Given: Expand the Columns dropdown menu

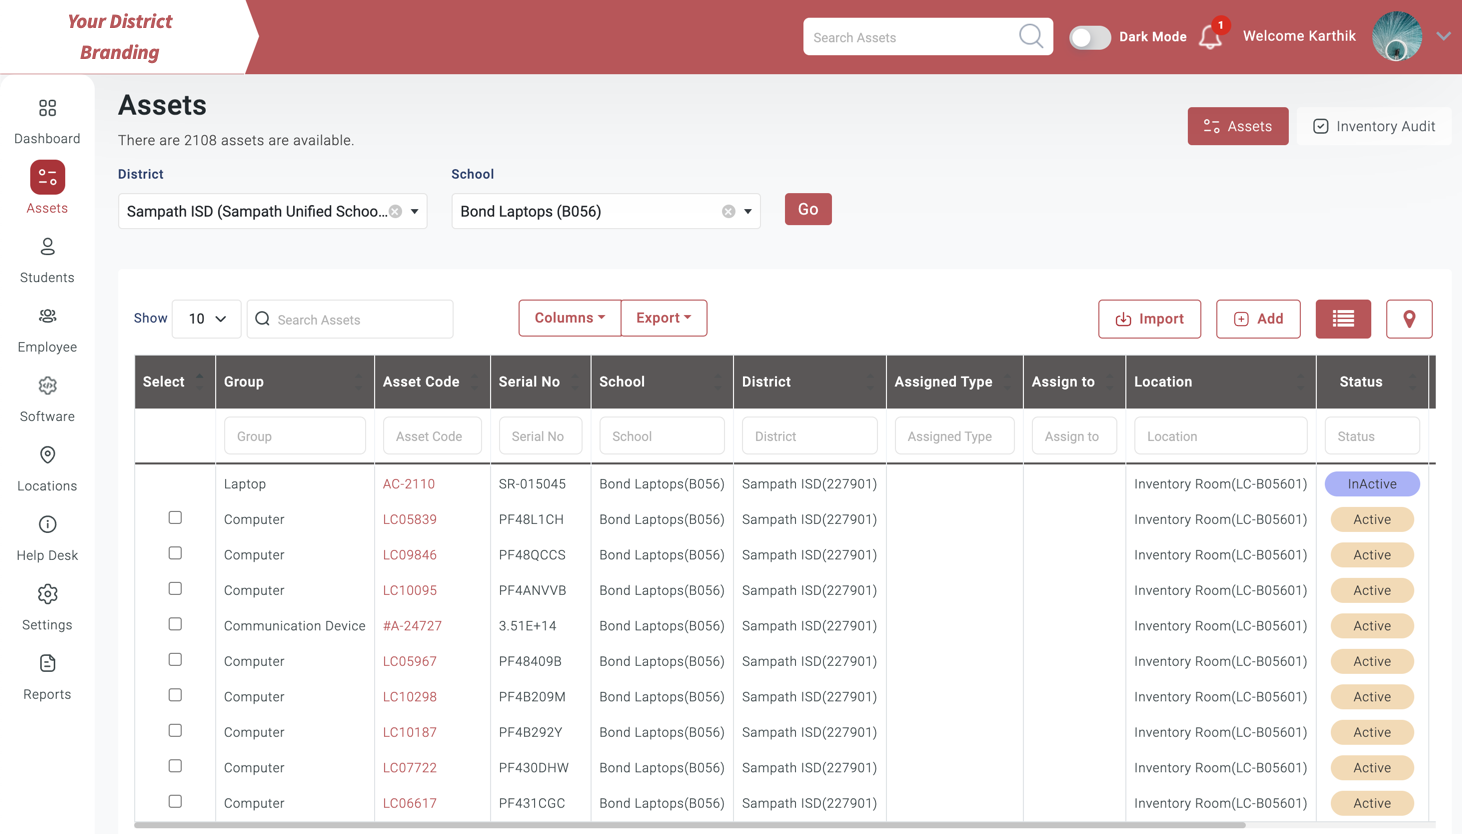Looking at the screenshot, I should tap(569, 318).
